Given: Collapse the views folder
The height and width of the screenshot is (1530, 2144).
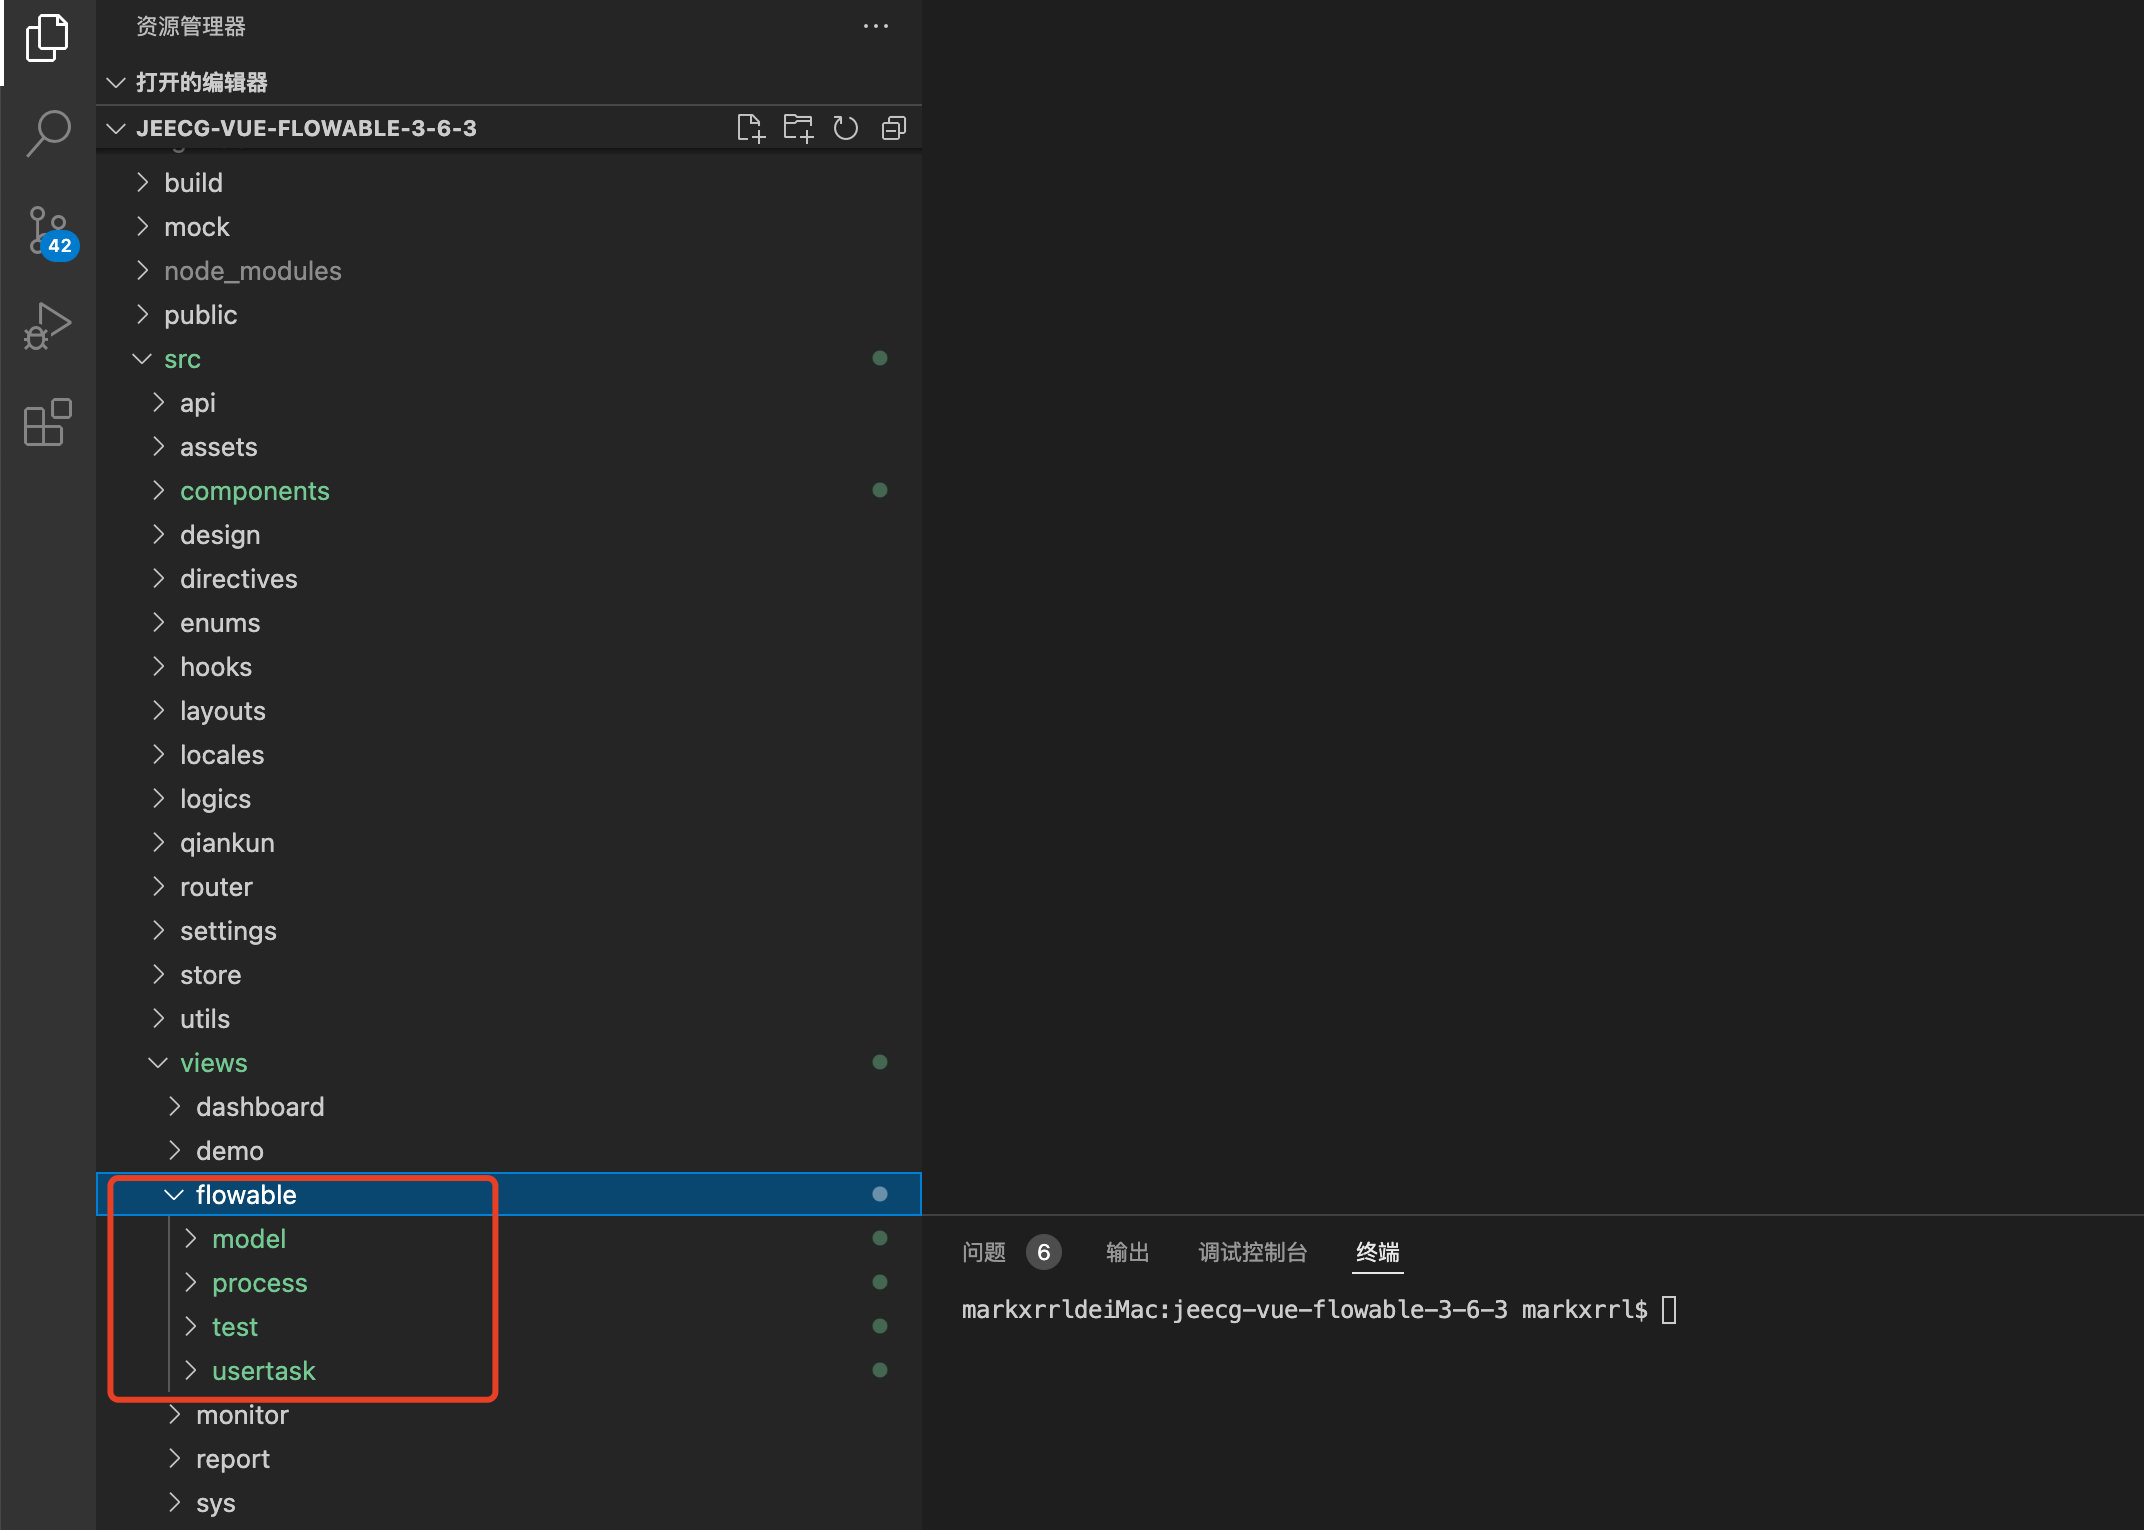Looking at the screenshot, I should (x=508, y=1063).
